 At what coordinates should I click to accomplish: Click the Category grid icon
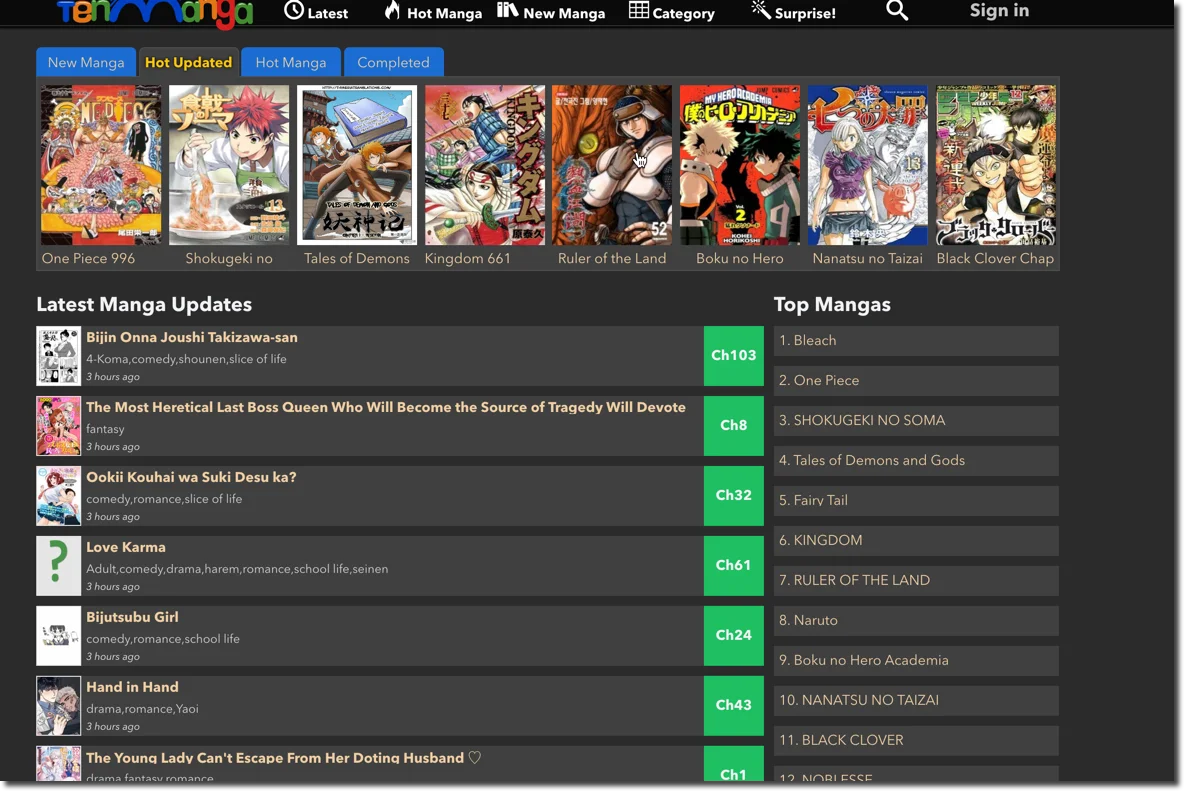tap(639, 11)
